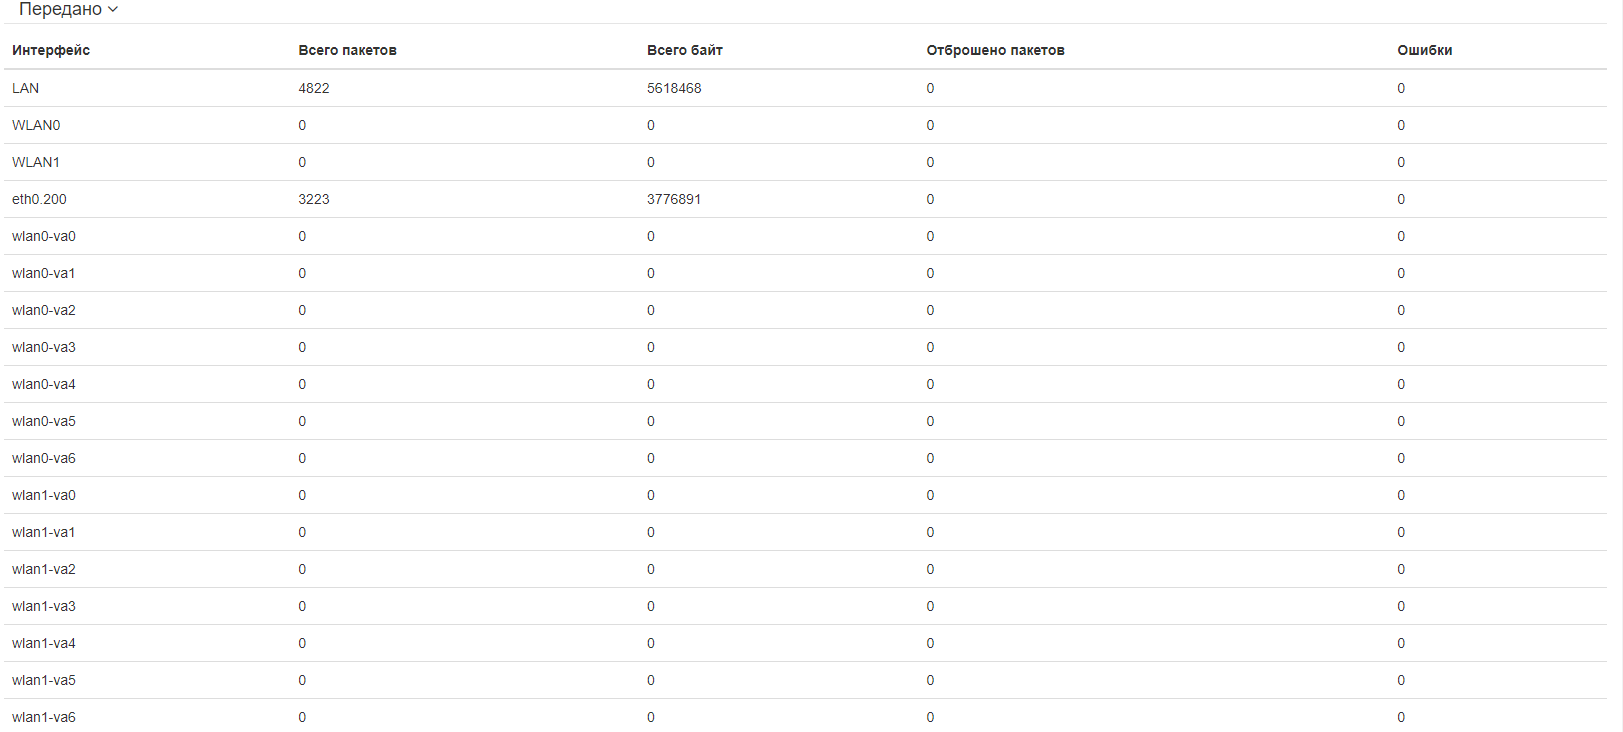1623x732 pixels.
Task: Select the wlan0-va3 row label
Action: [44, 347]
